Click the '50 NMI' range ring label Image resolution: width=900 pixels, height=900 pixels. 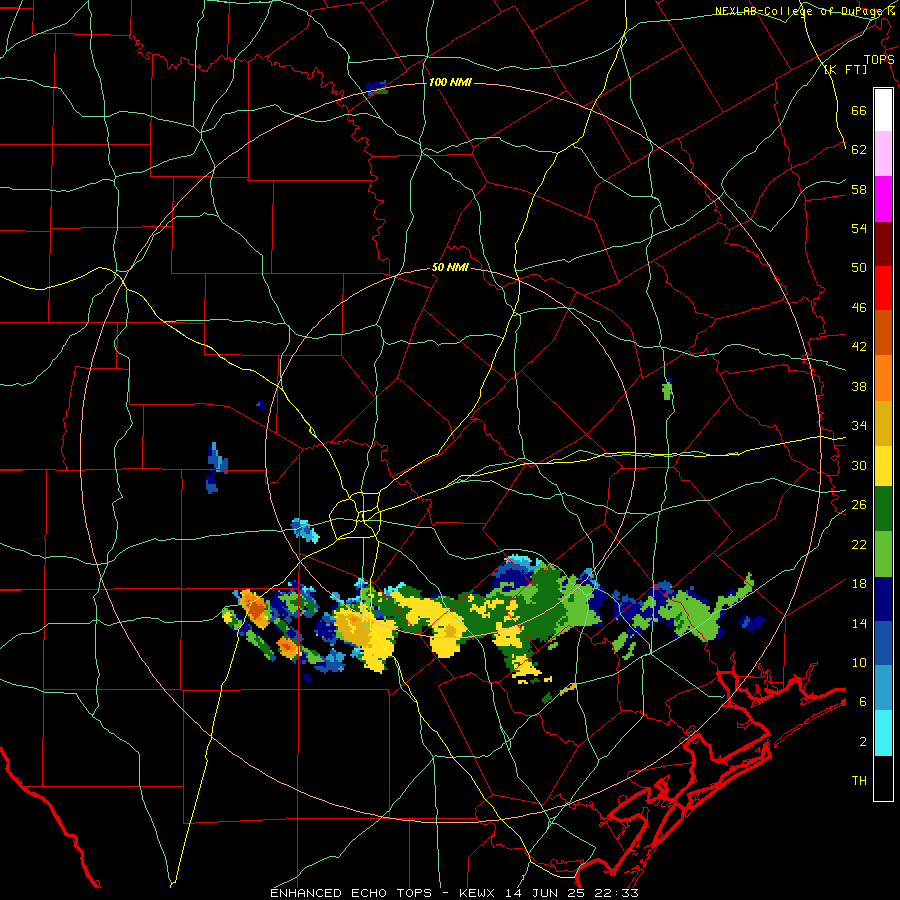(x=450, y=267)
